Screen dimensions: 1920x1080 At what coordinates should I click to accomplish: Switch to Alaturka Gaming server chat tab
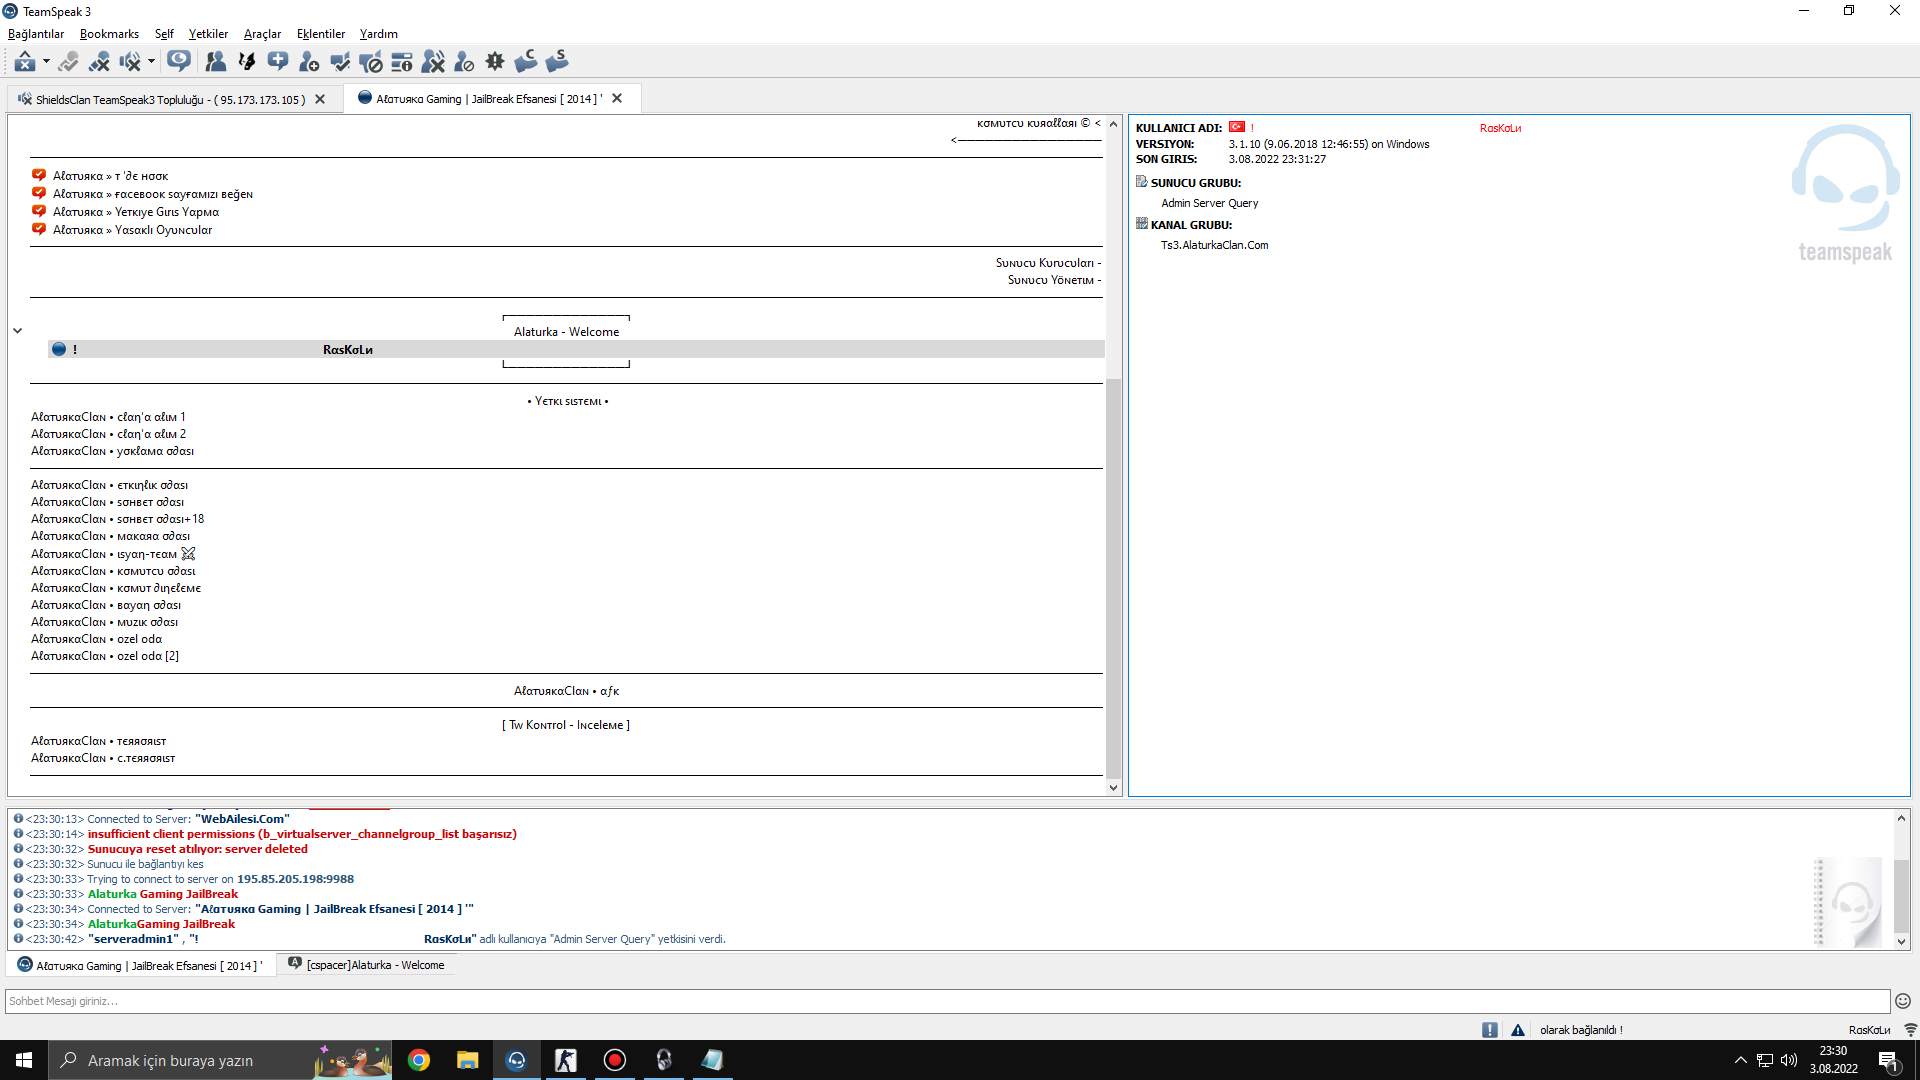(x=140, y=965)
